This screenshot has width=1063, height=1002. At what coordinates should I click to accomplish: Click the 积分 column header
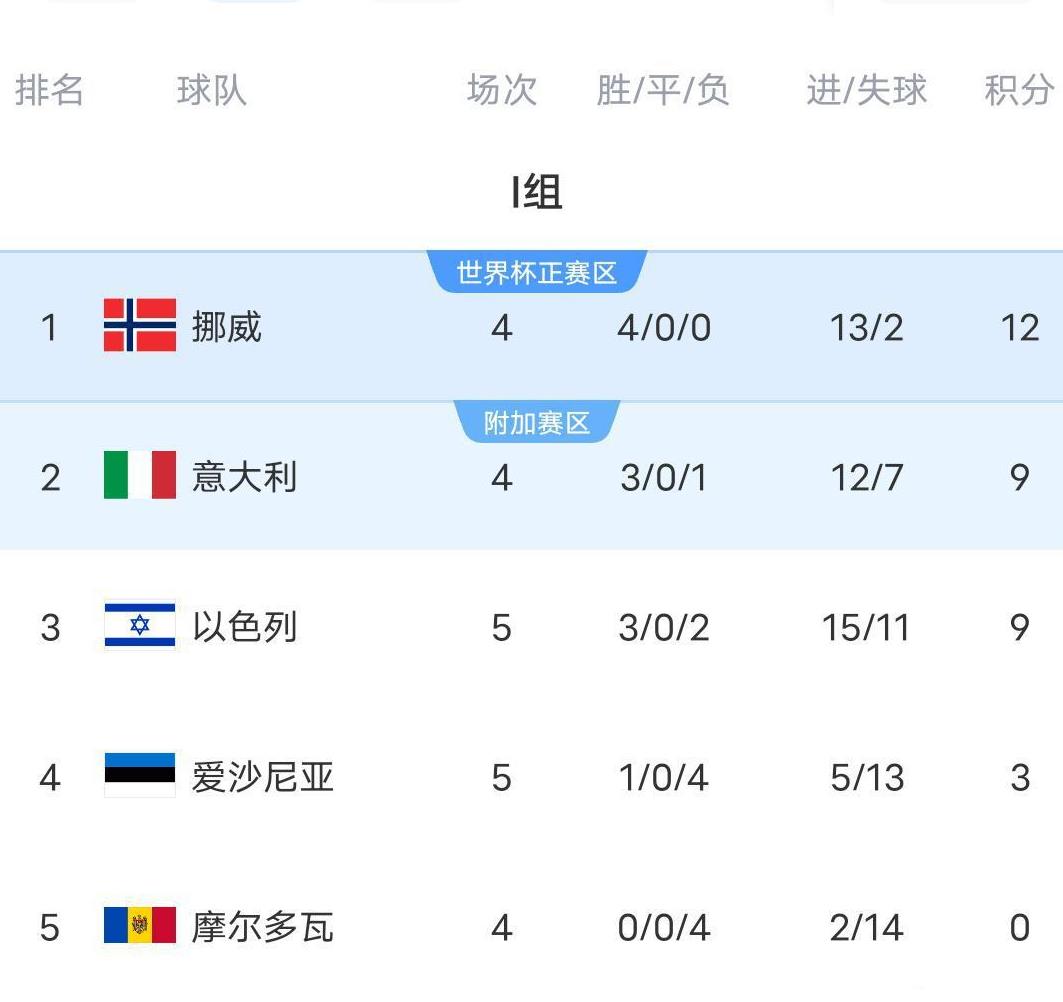click(x=1018, y=91)
